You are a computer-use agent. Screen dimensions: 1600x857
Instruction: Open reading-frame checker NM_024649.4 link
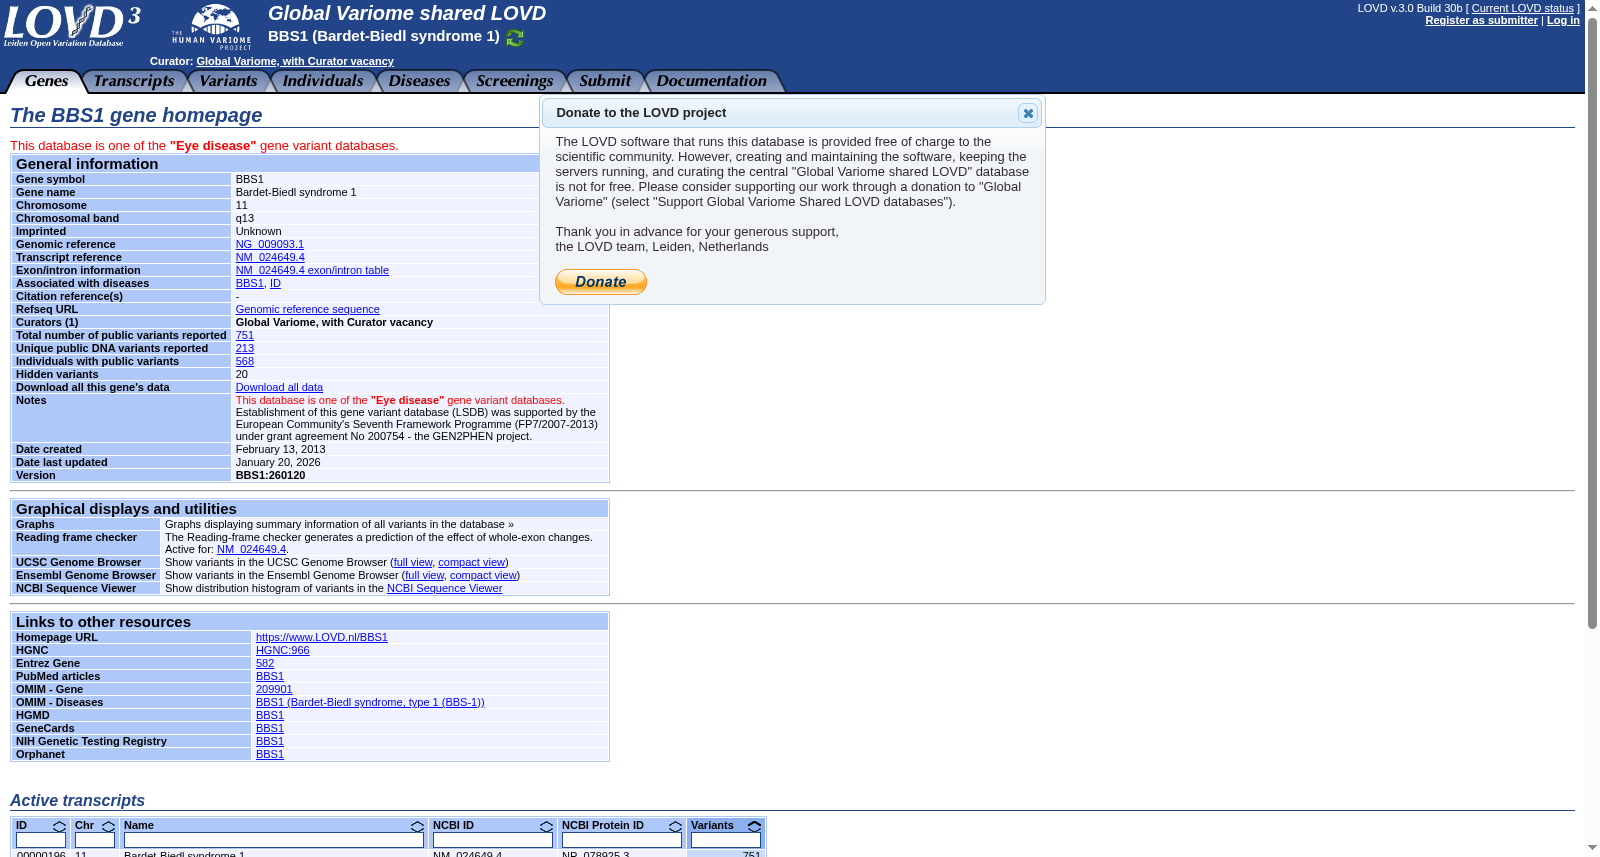(251, 549)
